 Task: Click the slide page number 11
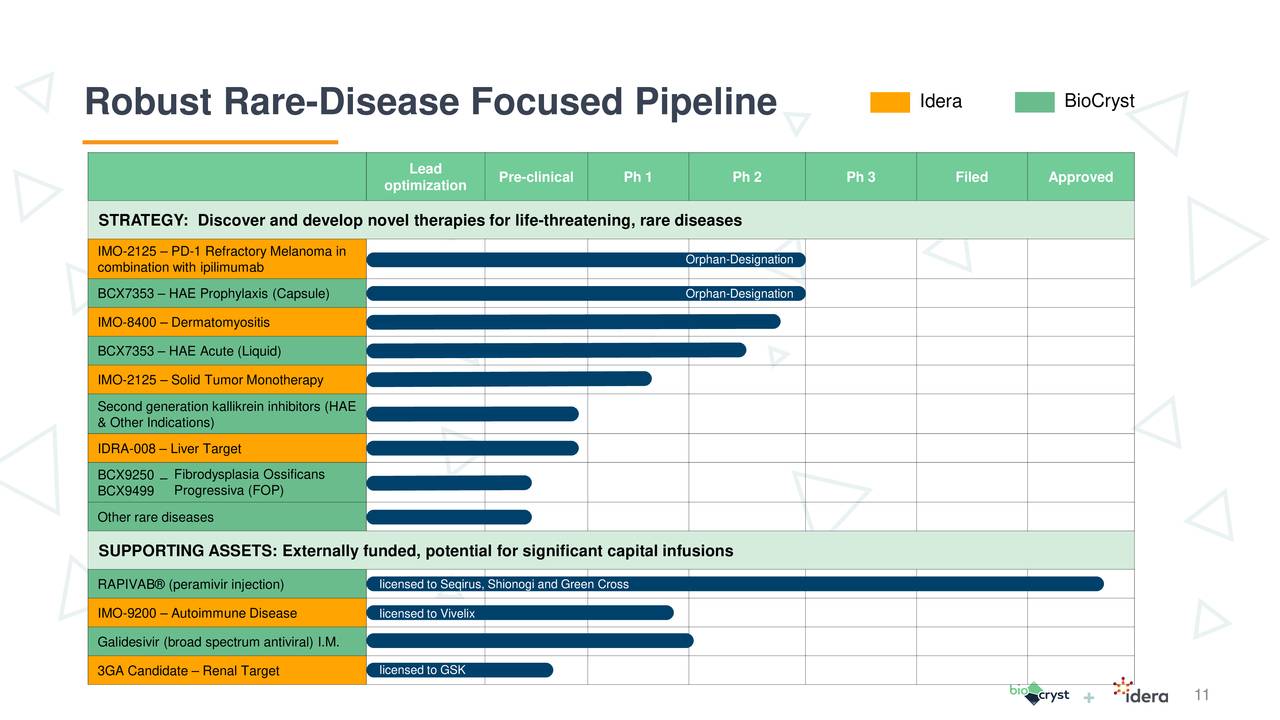(x=1202, y=696)
